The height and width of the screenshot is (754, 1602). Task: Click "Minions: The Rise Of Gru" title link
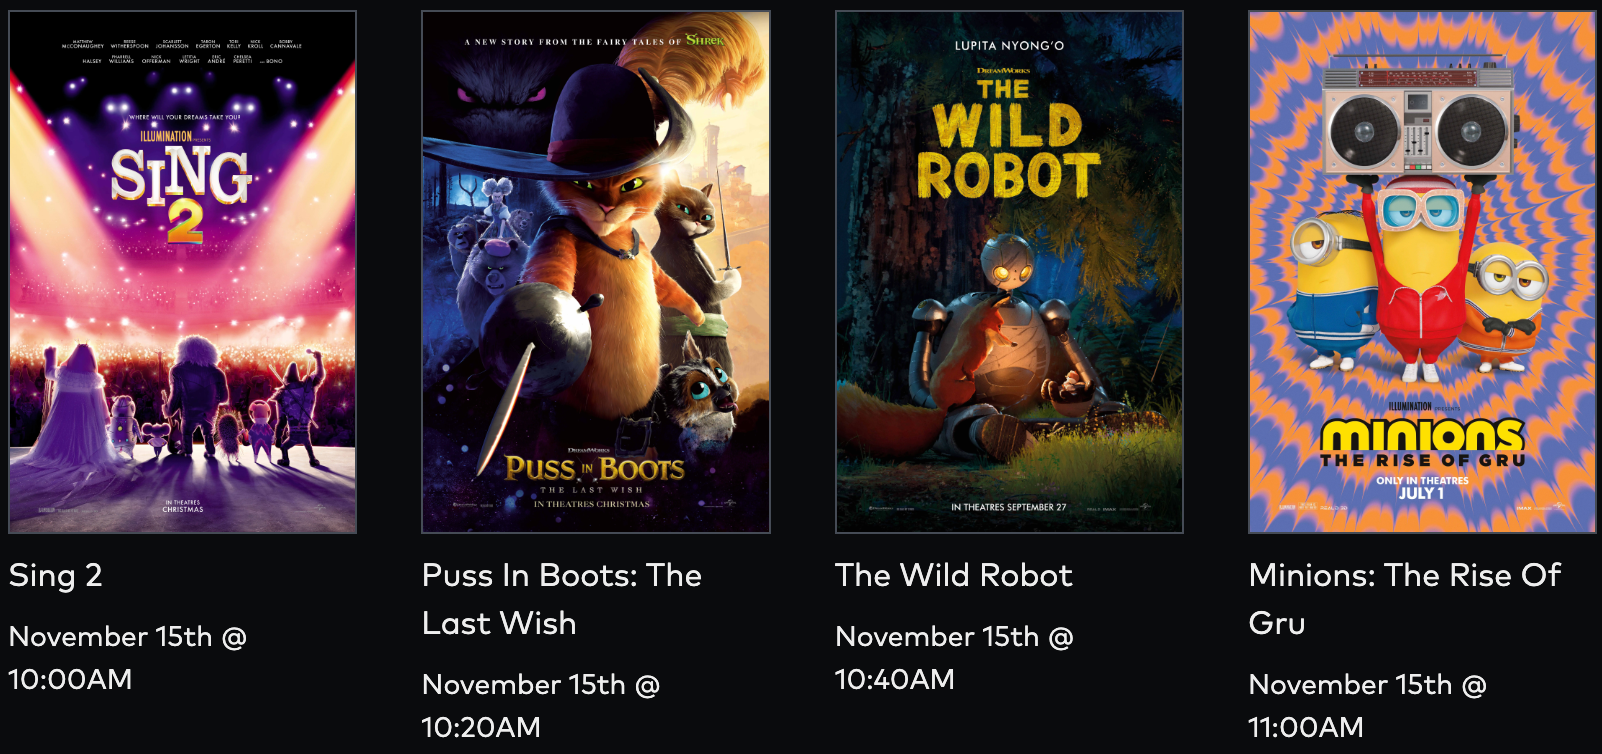click(1405, 599)
